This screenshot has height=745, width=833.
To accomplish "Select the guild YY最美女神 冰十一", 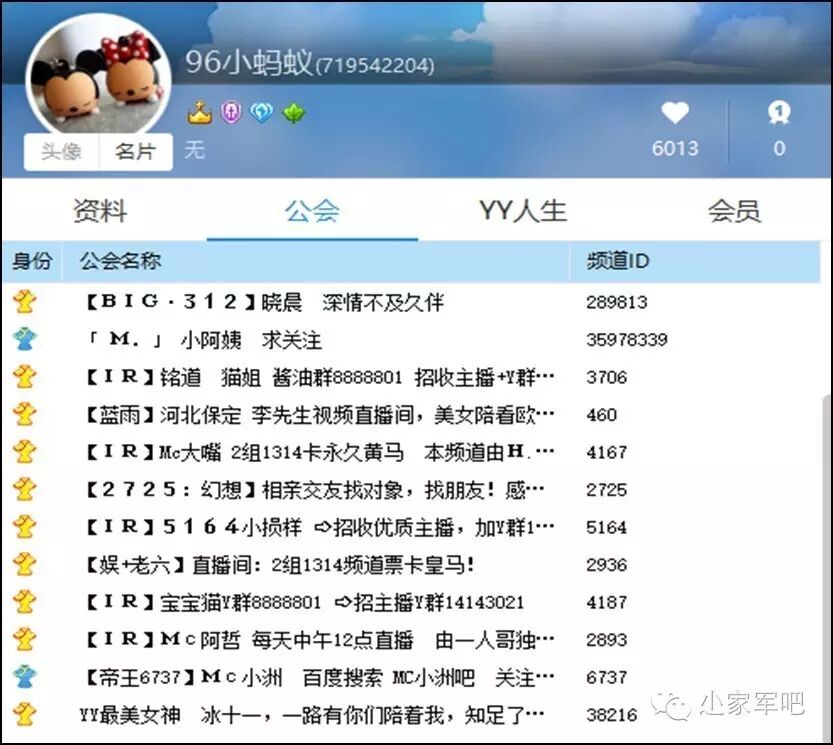I will point(312,715).
